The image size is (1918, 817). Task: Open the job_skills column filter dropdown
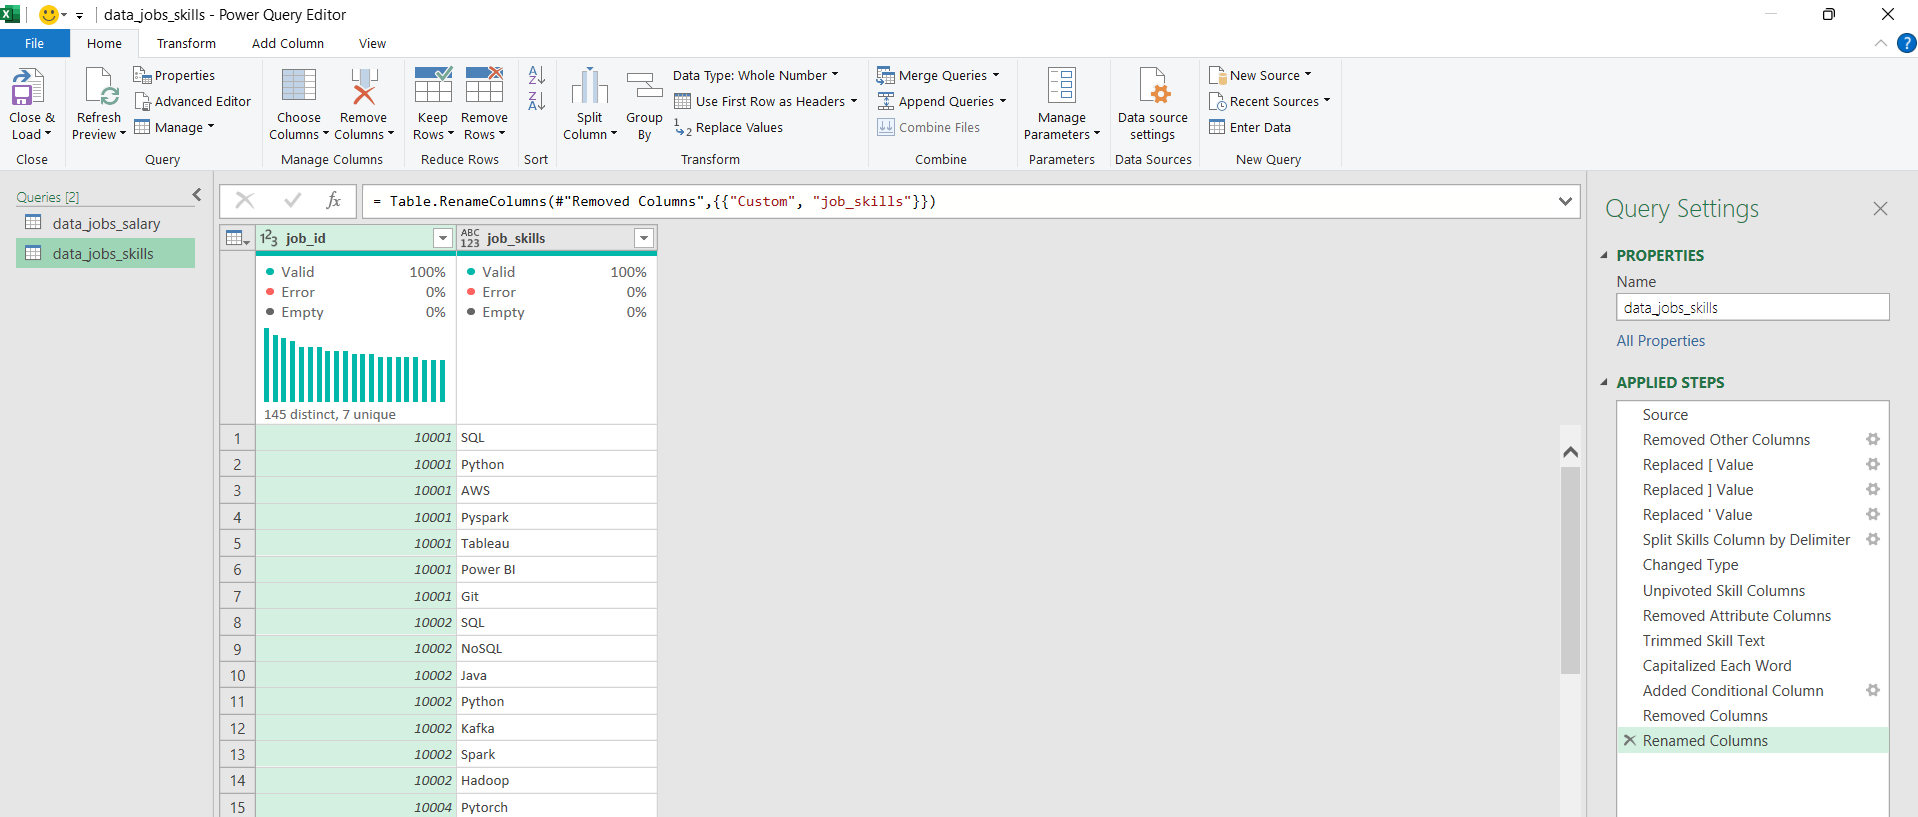tap(644, 238)
